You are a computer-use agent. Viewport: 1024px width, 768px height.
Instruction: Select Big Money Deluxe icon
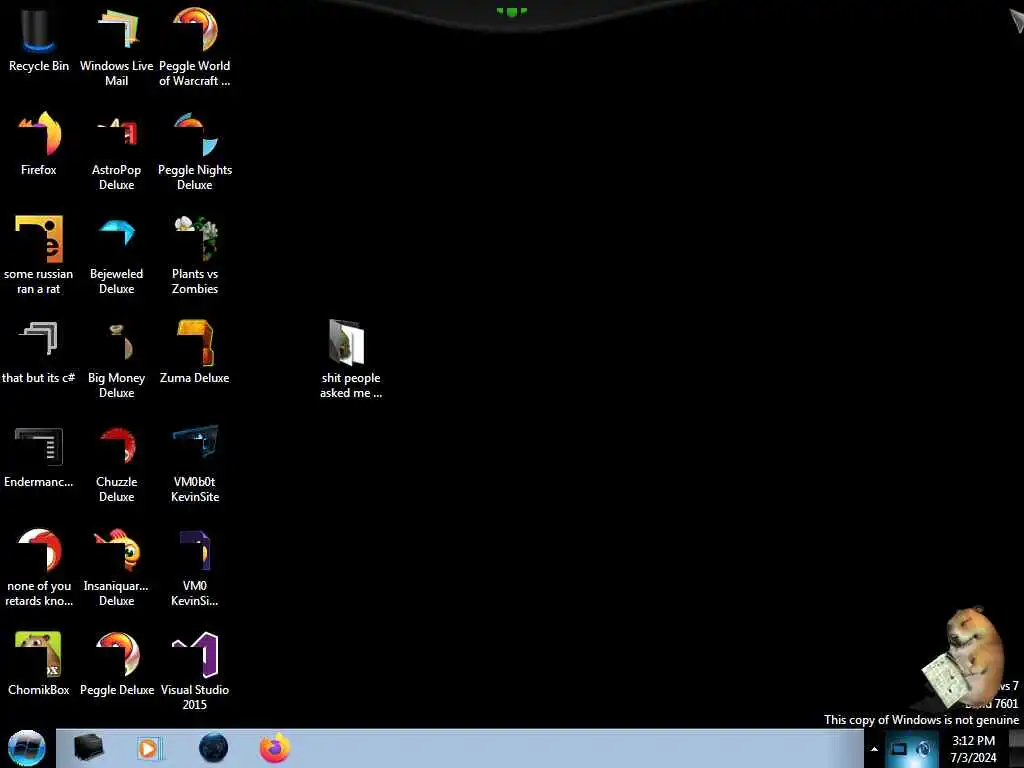[x=116, y=359]
